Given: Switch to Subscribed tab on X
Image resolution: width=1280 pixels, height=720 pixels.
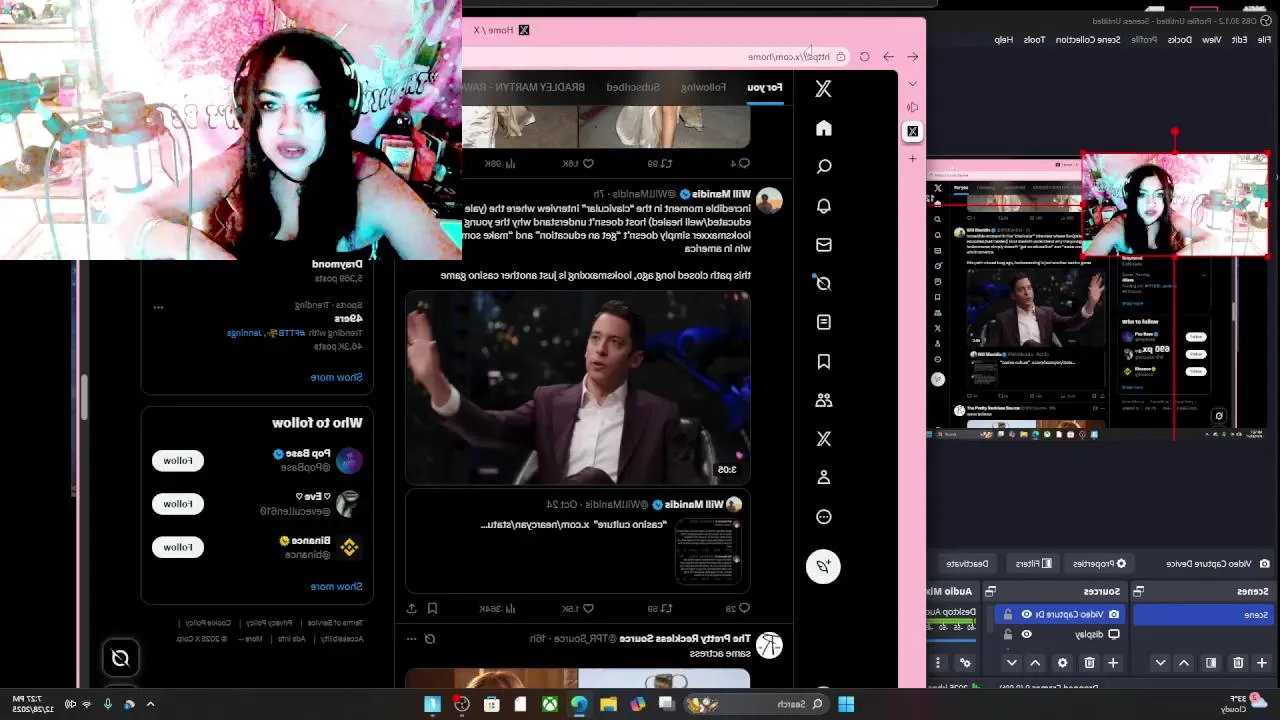Looking at the screenshot, I should (633, 87).
